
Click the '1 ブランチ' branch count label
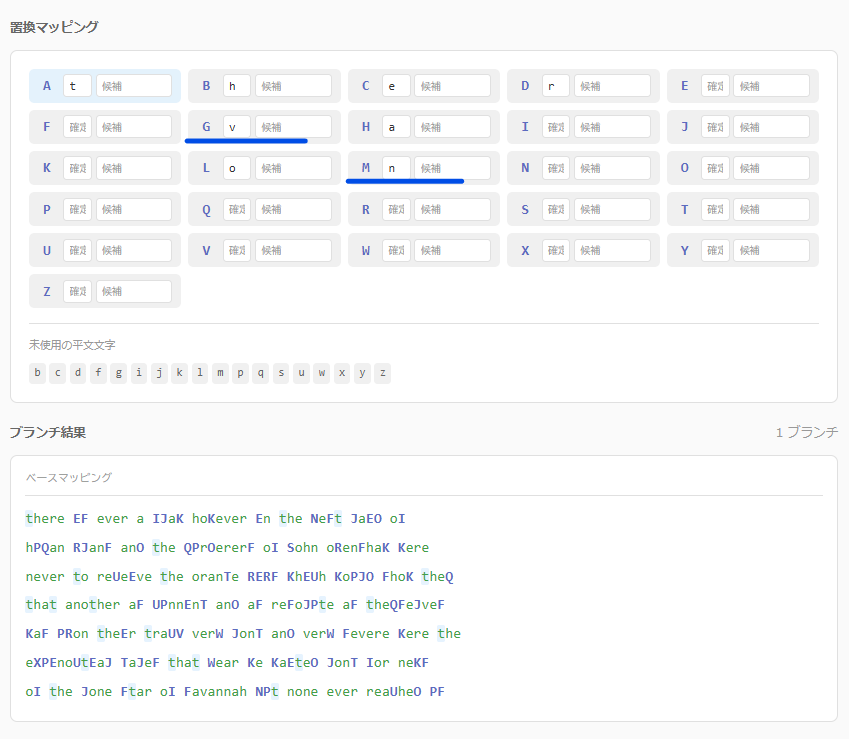(x=806, y=432)
